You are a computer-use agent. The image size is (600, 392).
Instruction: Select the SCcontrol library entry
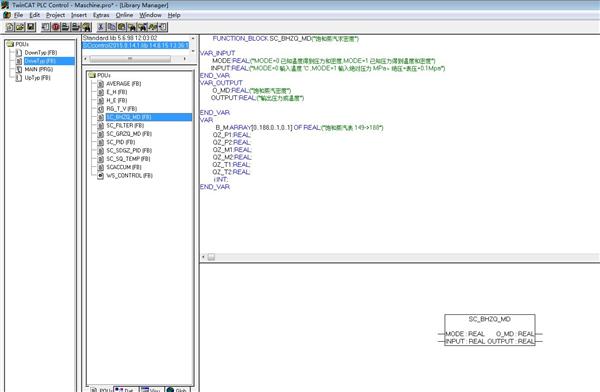tap(135, 45)
